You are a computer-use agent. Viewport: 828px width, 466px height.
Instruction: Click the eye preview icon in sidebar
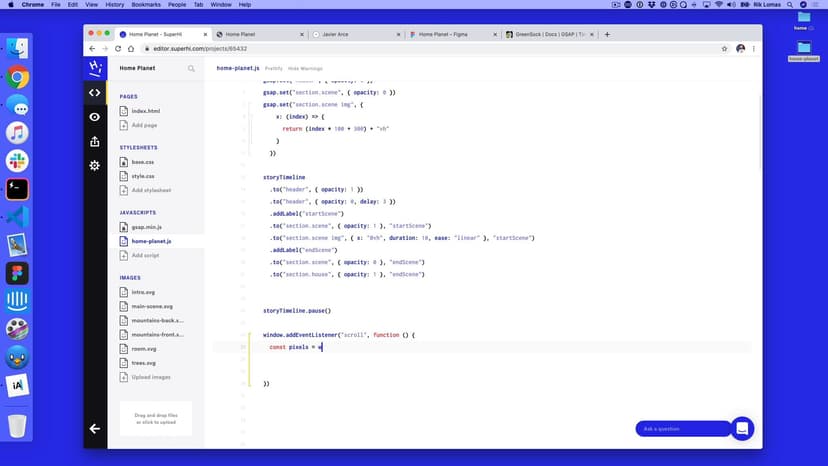[95, 117]
